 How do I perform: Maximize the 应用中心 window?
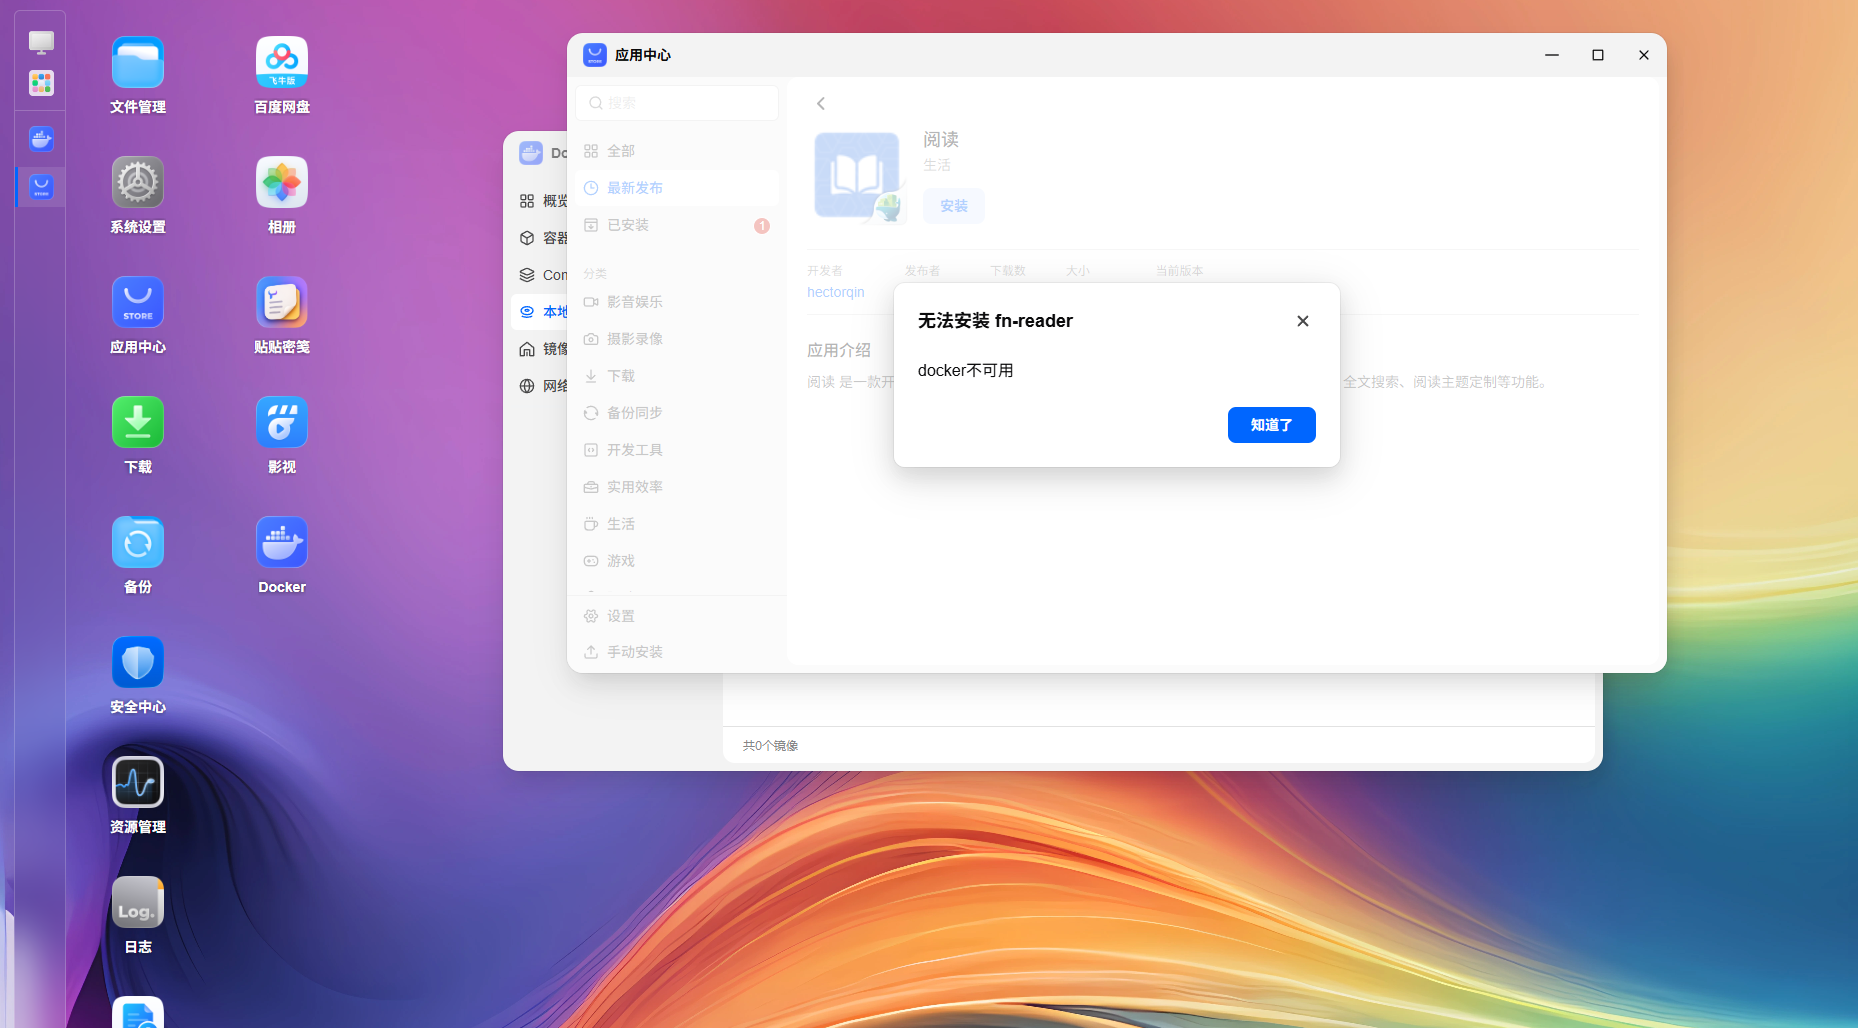[1598, 55]
